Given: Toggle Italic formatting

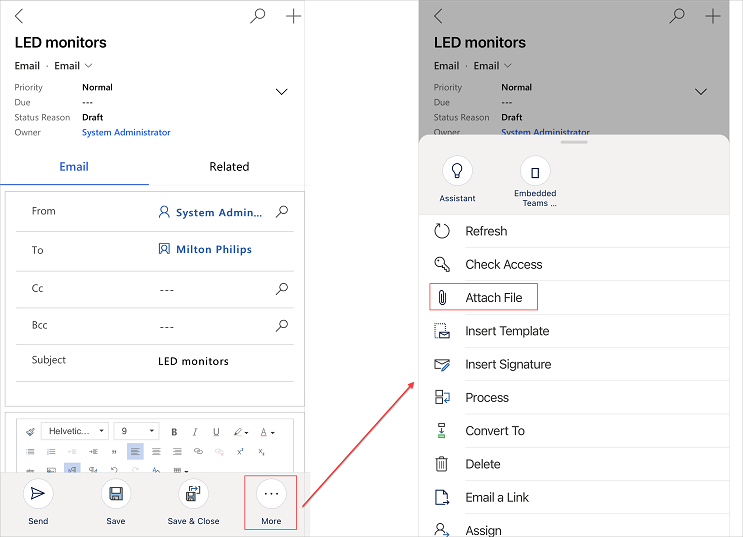Looking at the screenshot, I should [195, 432].
